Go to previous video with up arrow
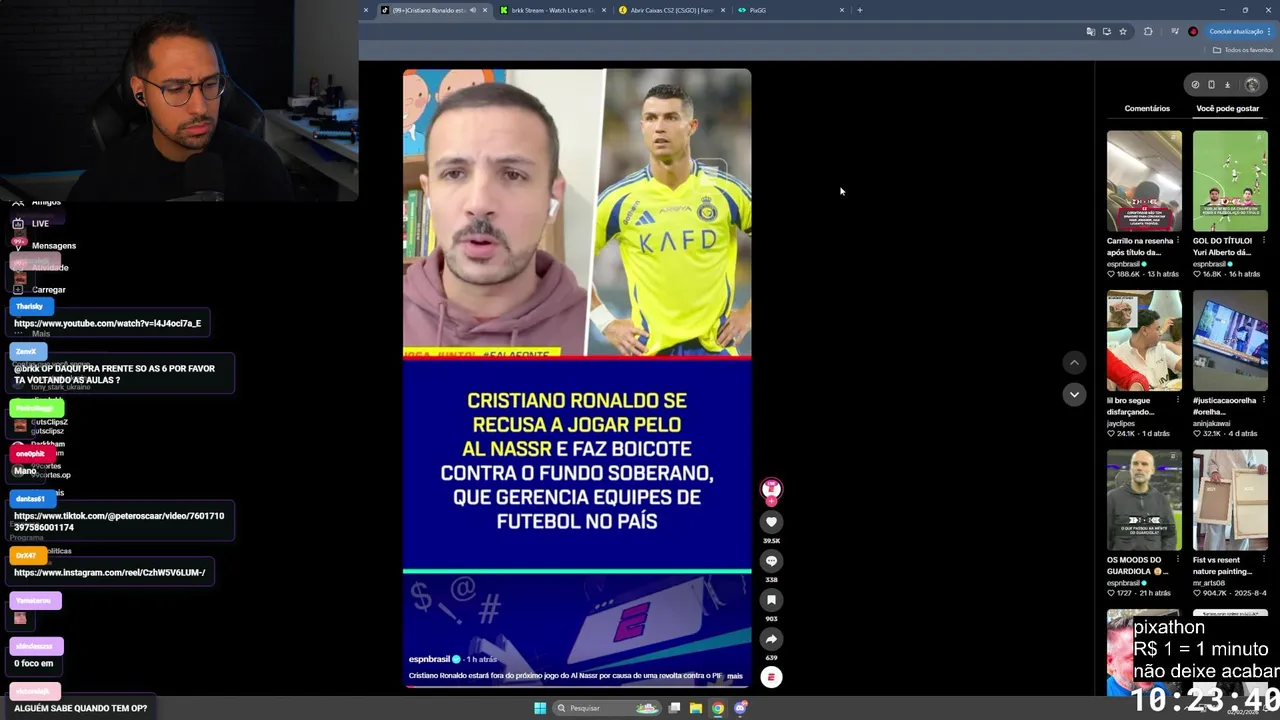Image resolution: width=1280 pixels, height=720 pixels. tap(1074, 363)
